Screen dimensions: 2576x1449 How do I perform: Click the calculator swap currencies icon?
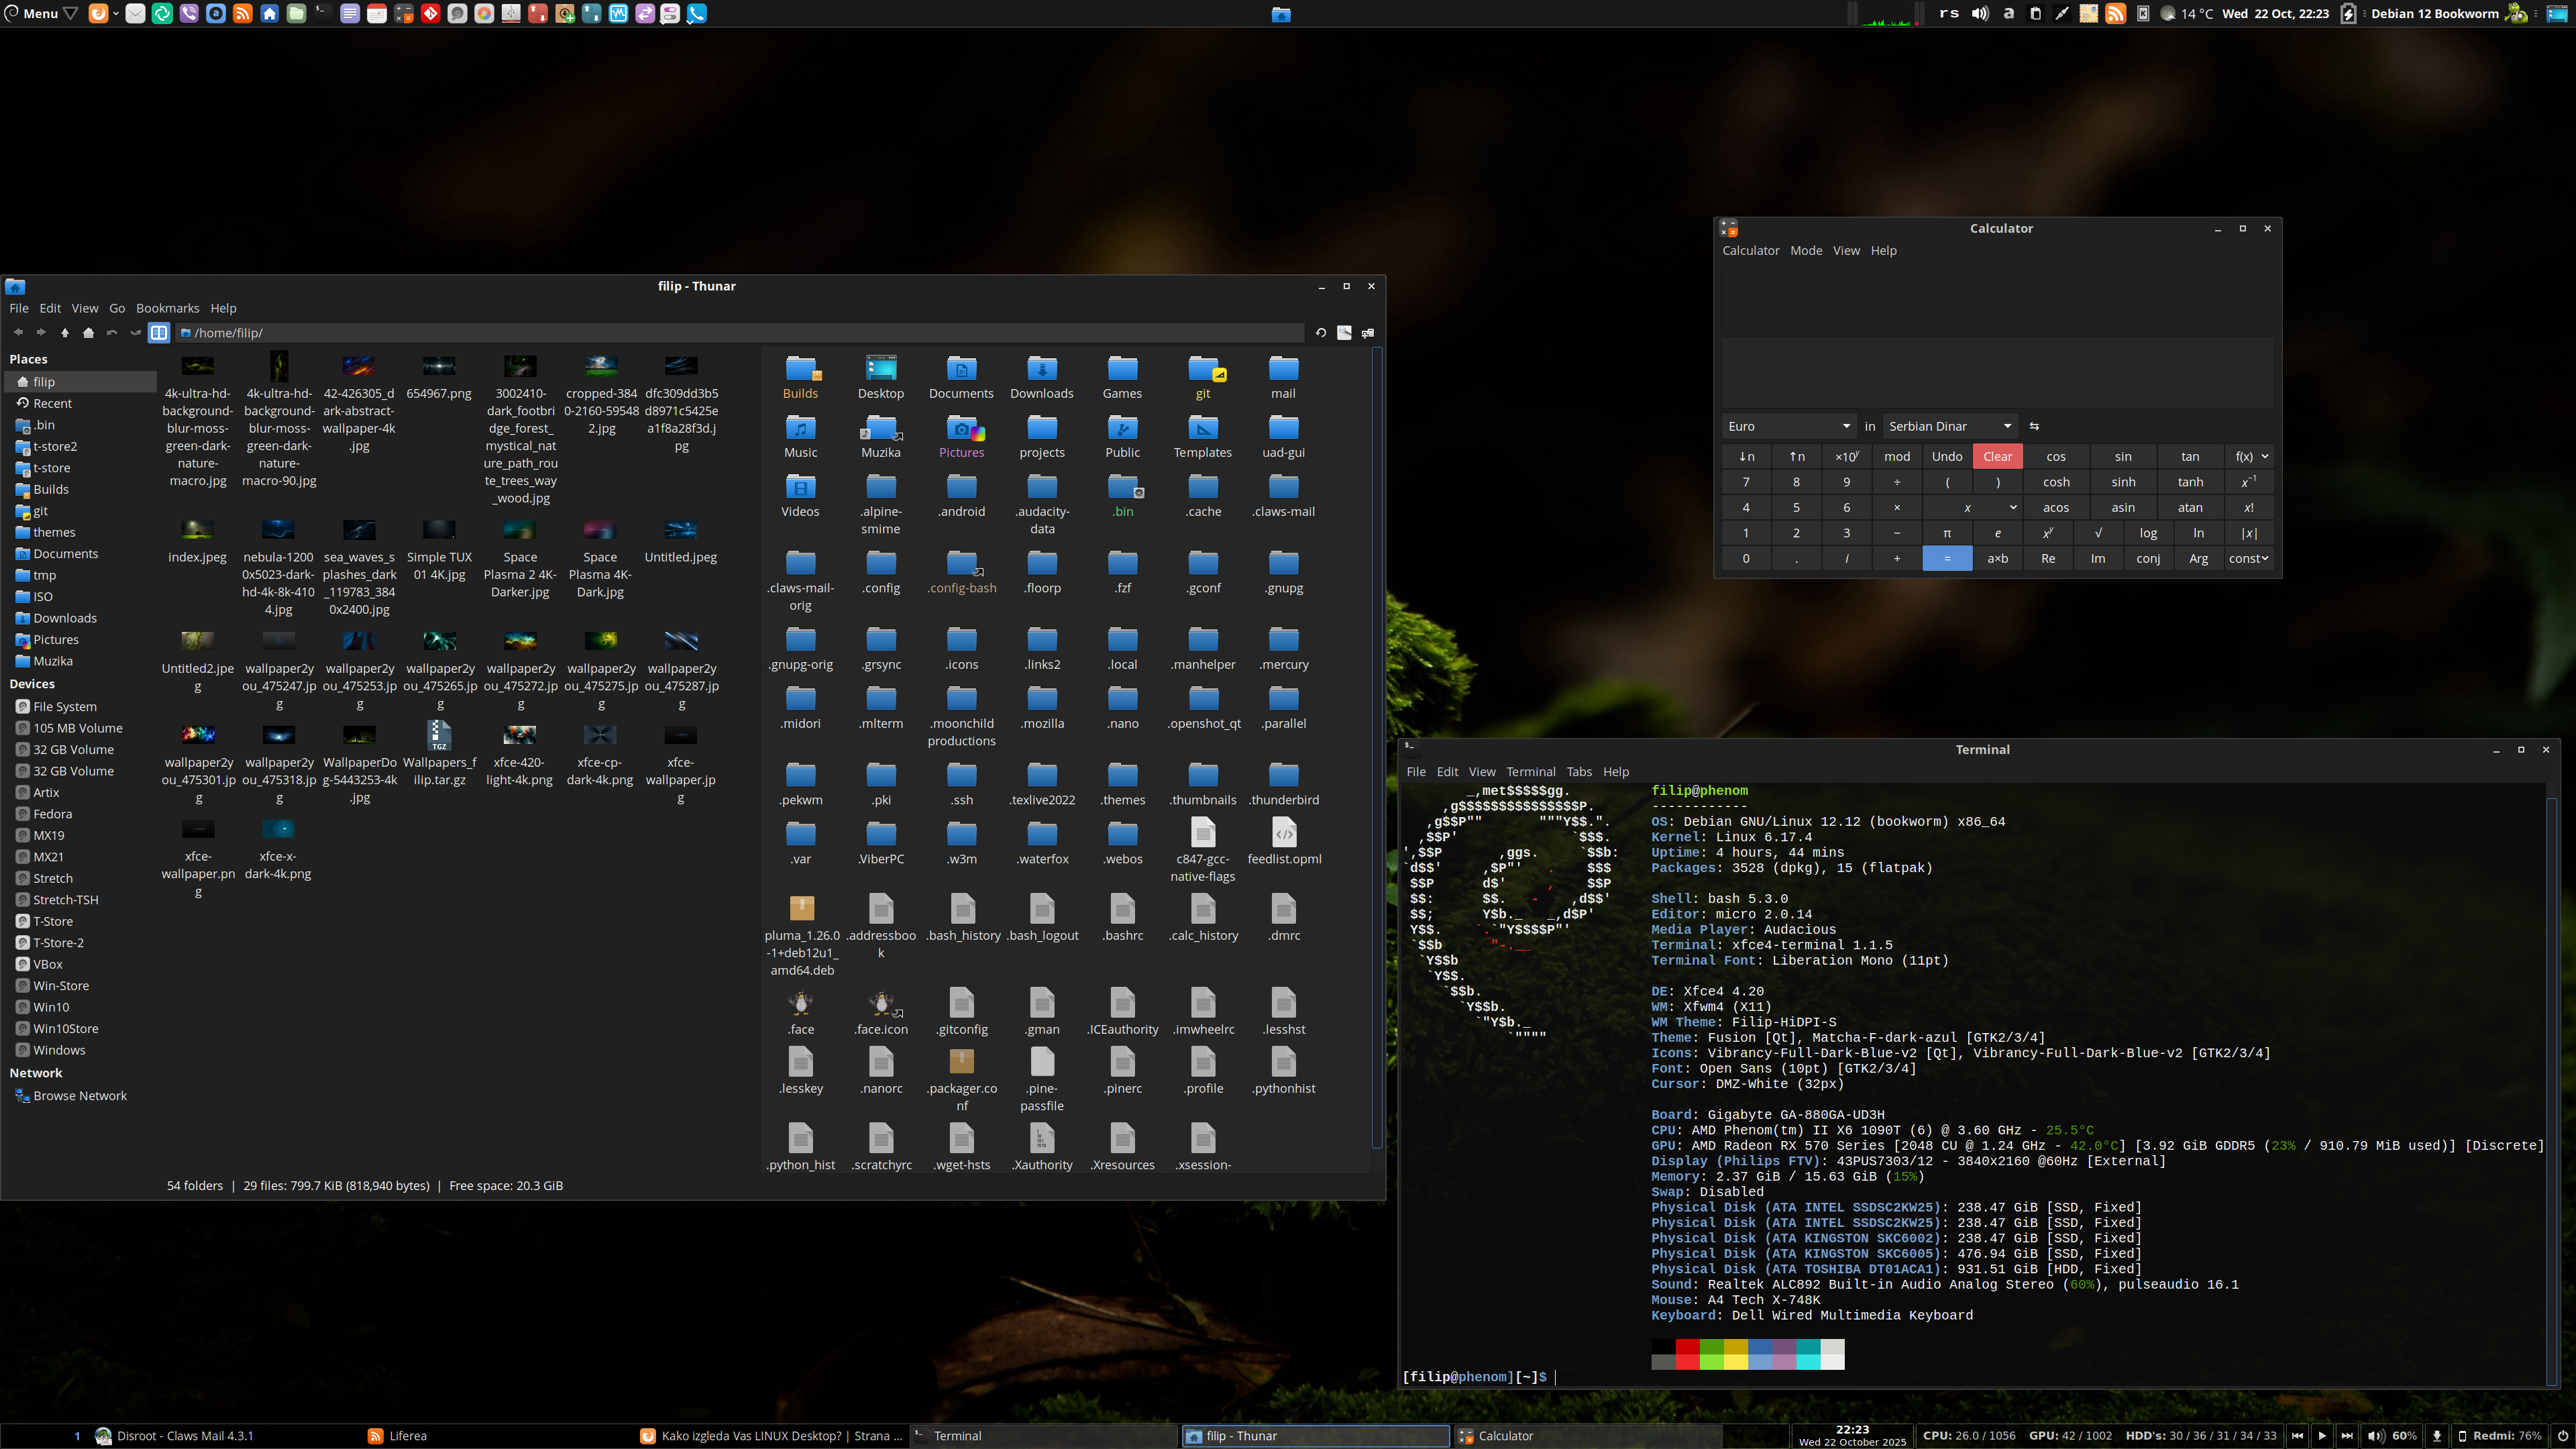coord(2034,426)
